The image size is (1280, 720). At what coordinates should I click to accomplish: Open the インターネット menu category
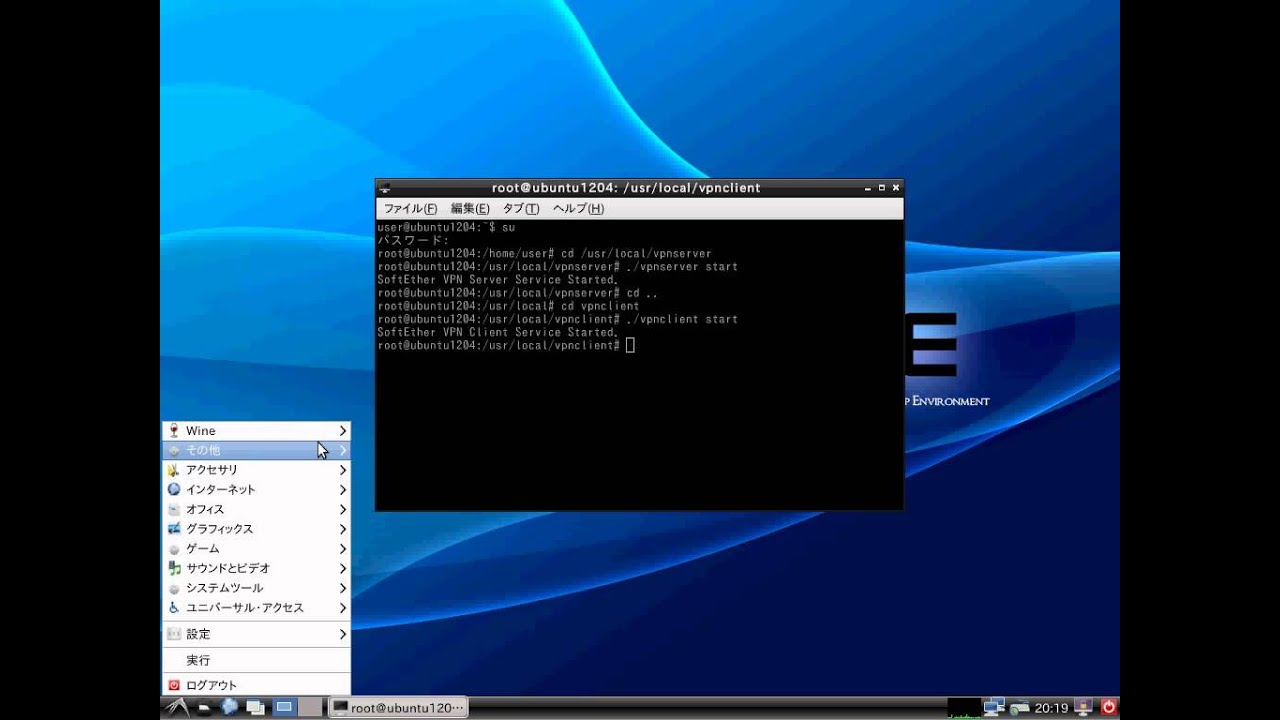point(256,490)
